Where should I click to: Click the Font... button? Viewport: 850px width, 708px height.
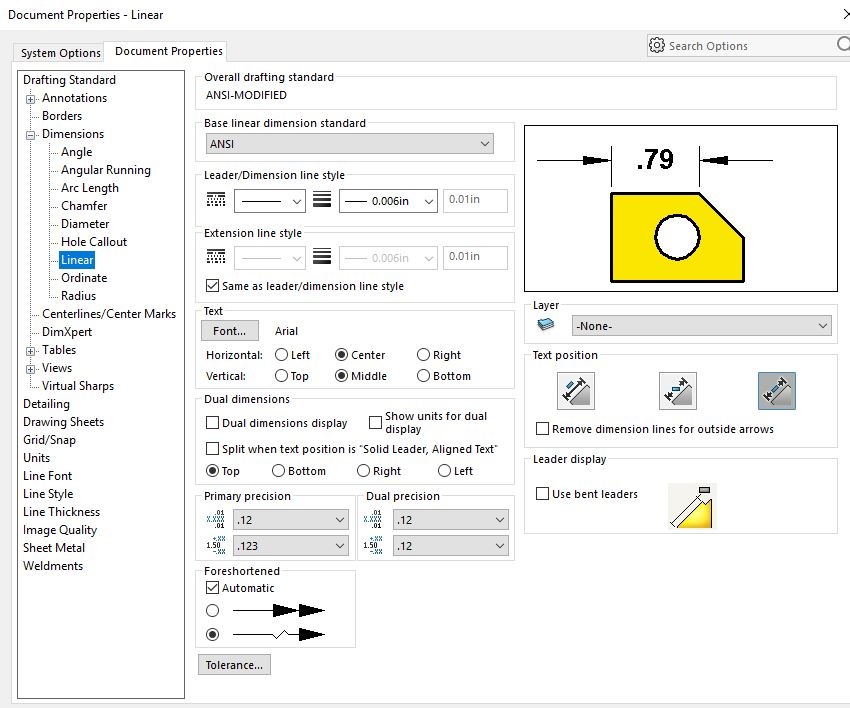[229, 331]
